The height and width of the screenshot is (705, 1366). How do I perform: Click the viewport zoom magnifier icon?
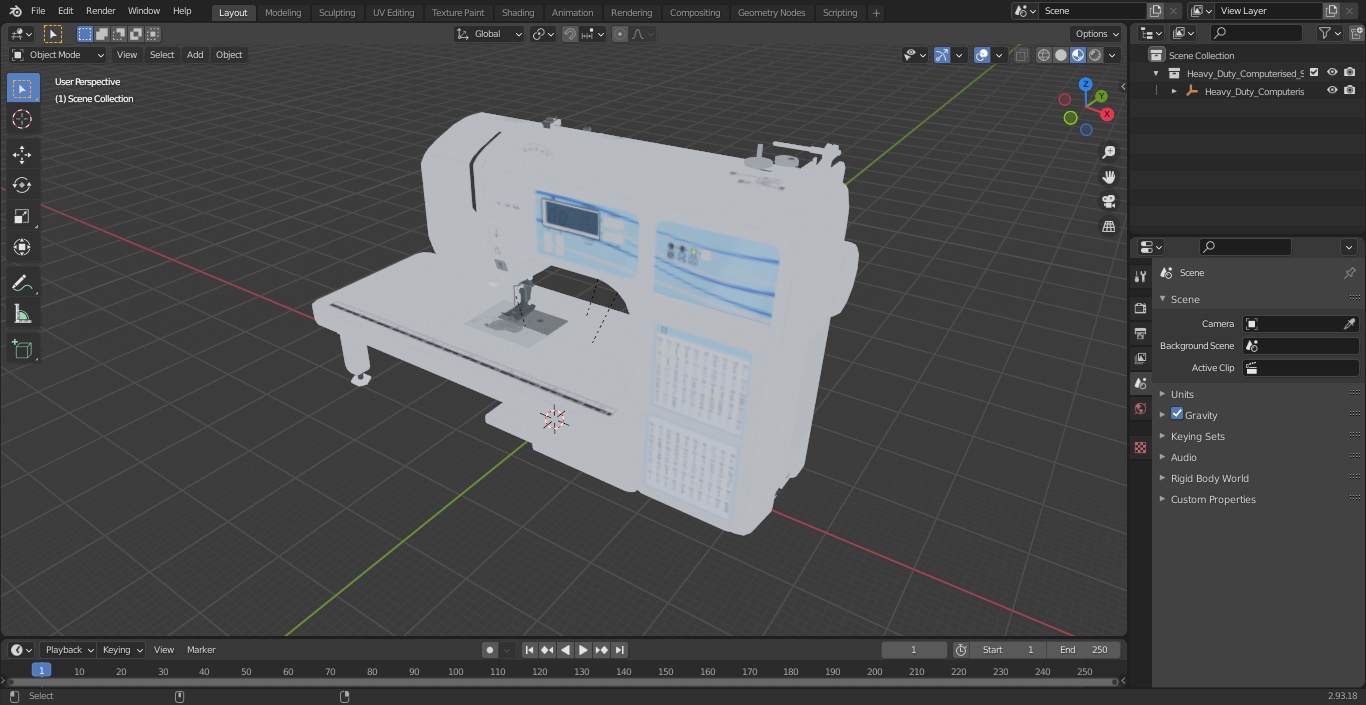point(1109,152)
